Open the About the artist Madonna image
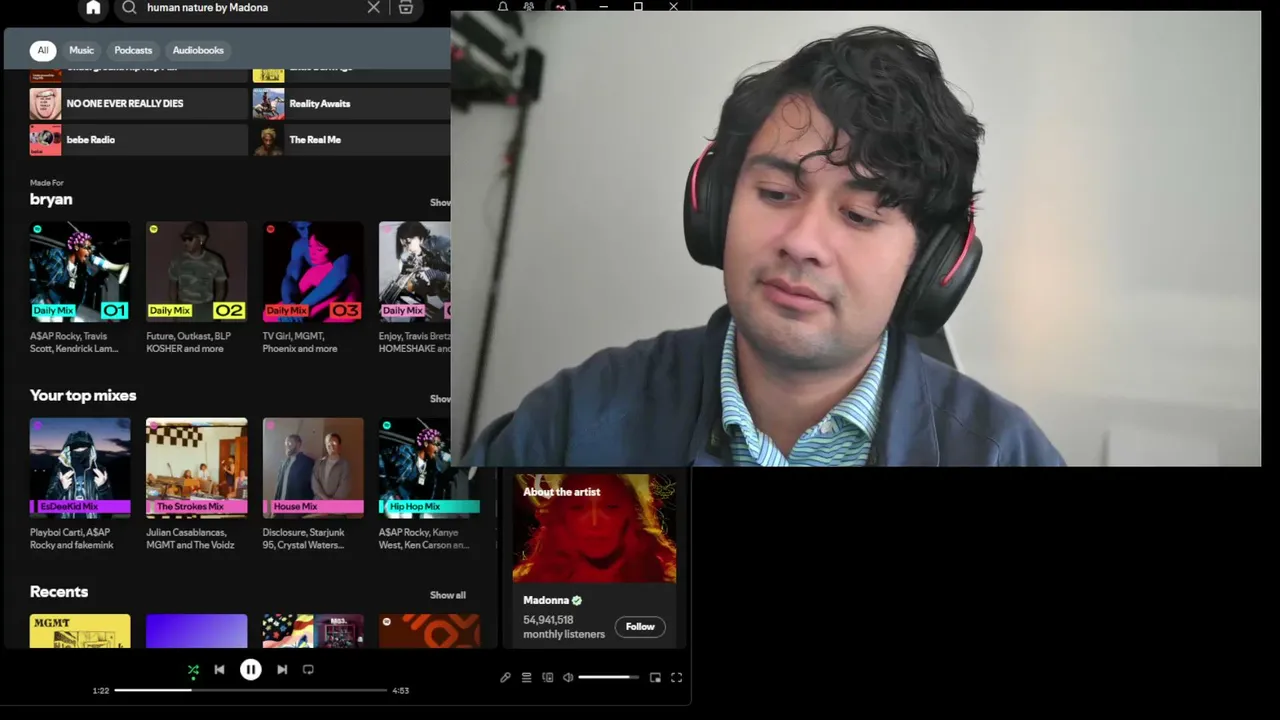This screenshot has width=1280, height=720. click(594, 528)
